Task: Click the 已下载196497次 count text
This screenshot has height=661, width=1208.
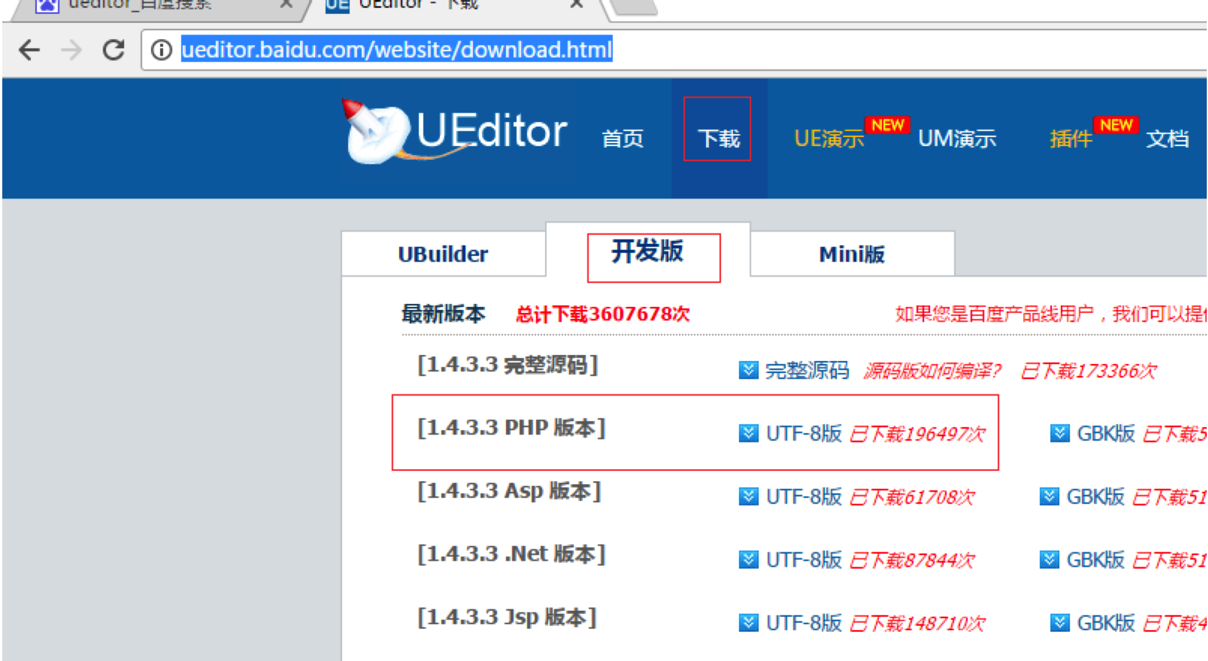Action: [917, 433]
